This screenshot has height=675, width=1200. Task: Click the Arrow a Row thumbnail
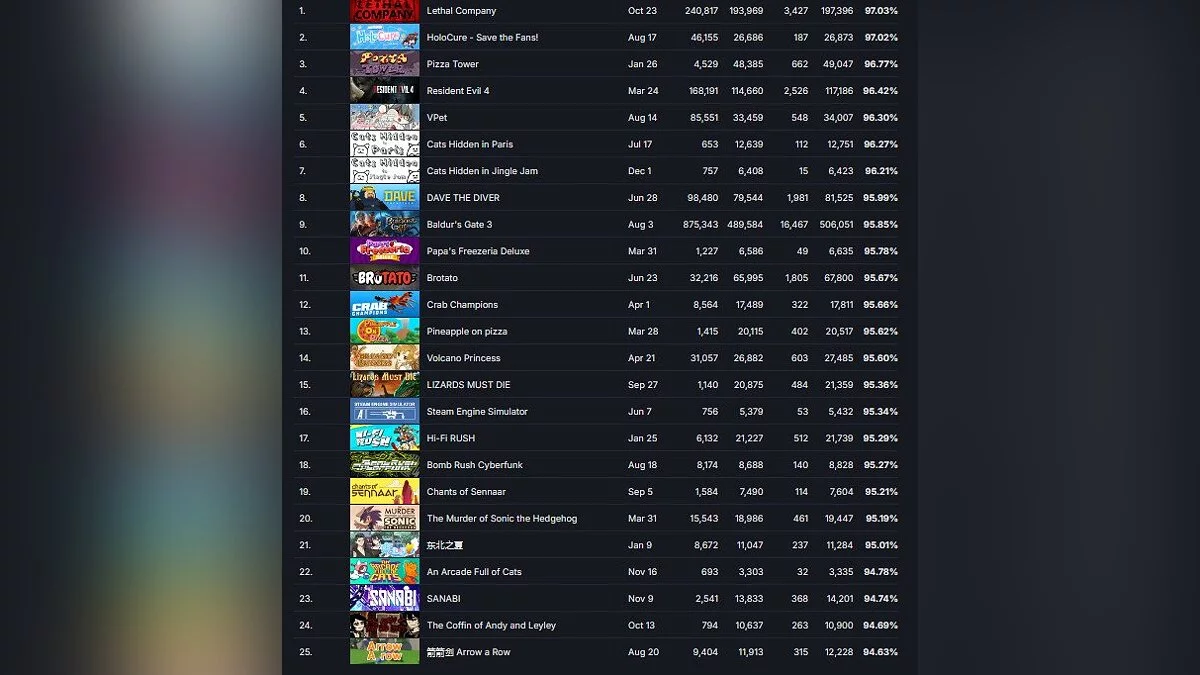[384, 651]
